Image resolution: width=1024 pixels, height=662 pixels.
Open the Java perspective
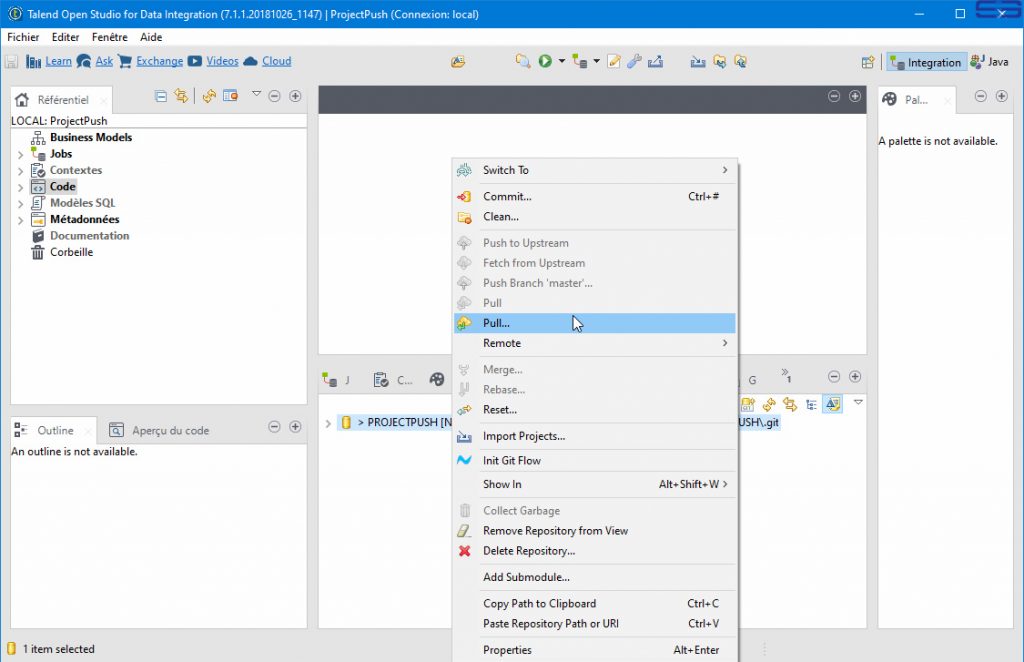click(x=989, y=62)
